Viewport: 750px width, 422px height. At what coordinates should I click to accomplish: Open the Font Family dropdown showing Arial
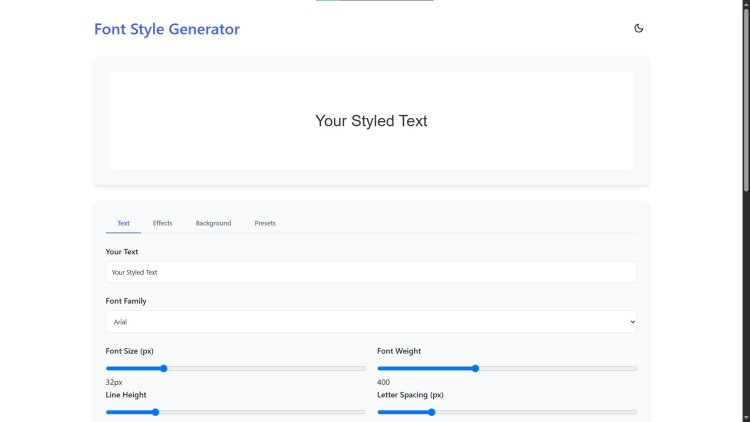click(x=371, y=322)
